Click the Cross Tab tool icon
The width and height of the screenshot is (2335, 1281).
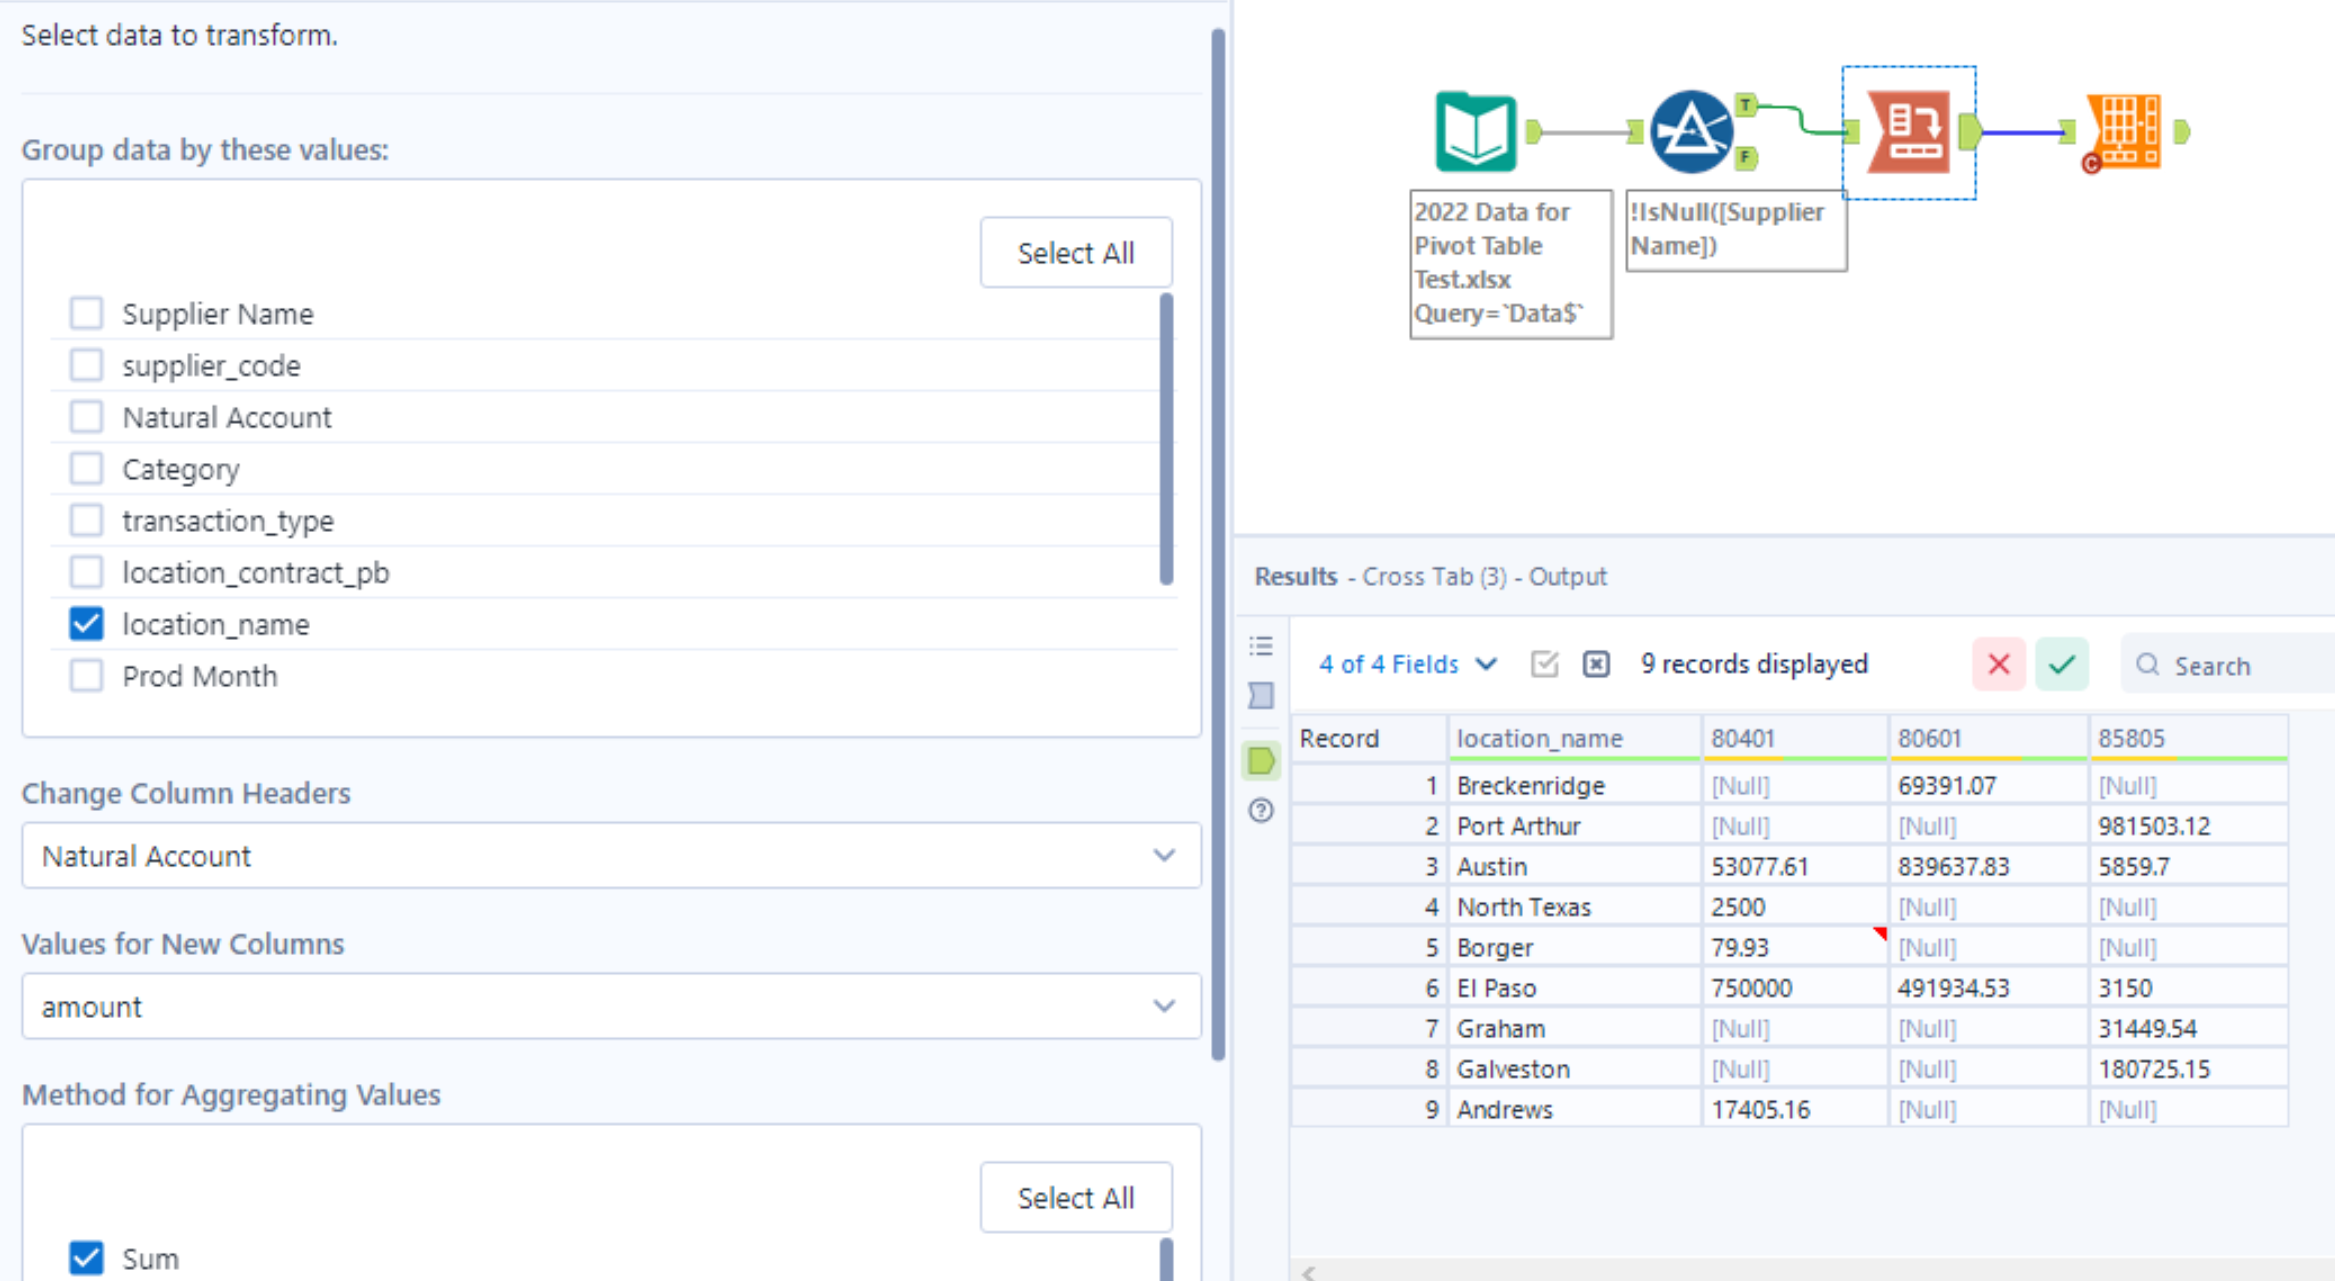pyautogui.click(x=1908, y=131)
